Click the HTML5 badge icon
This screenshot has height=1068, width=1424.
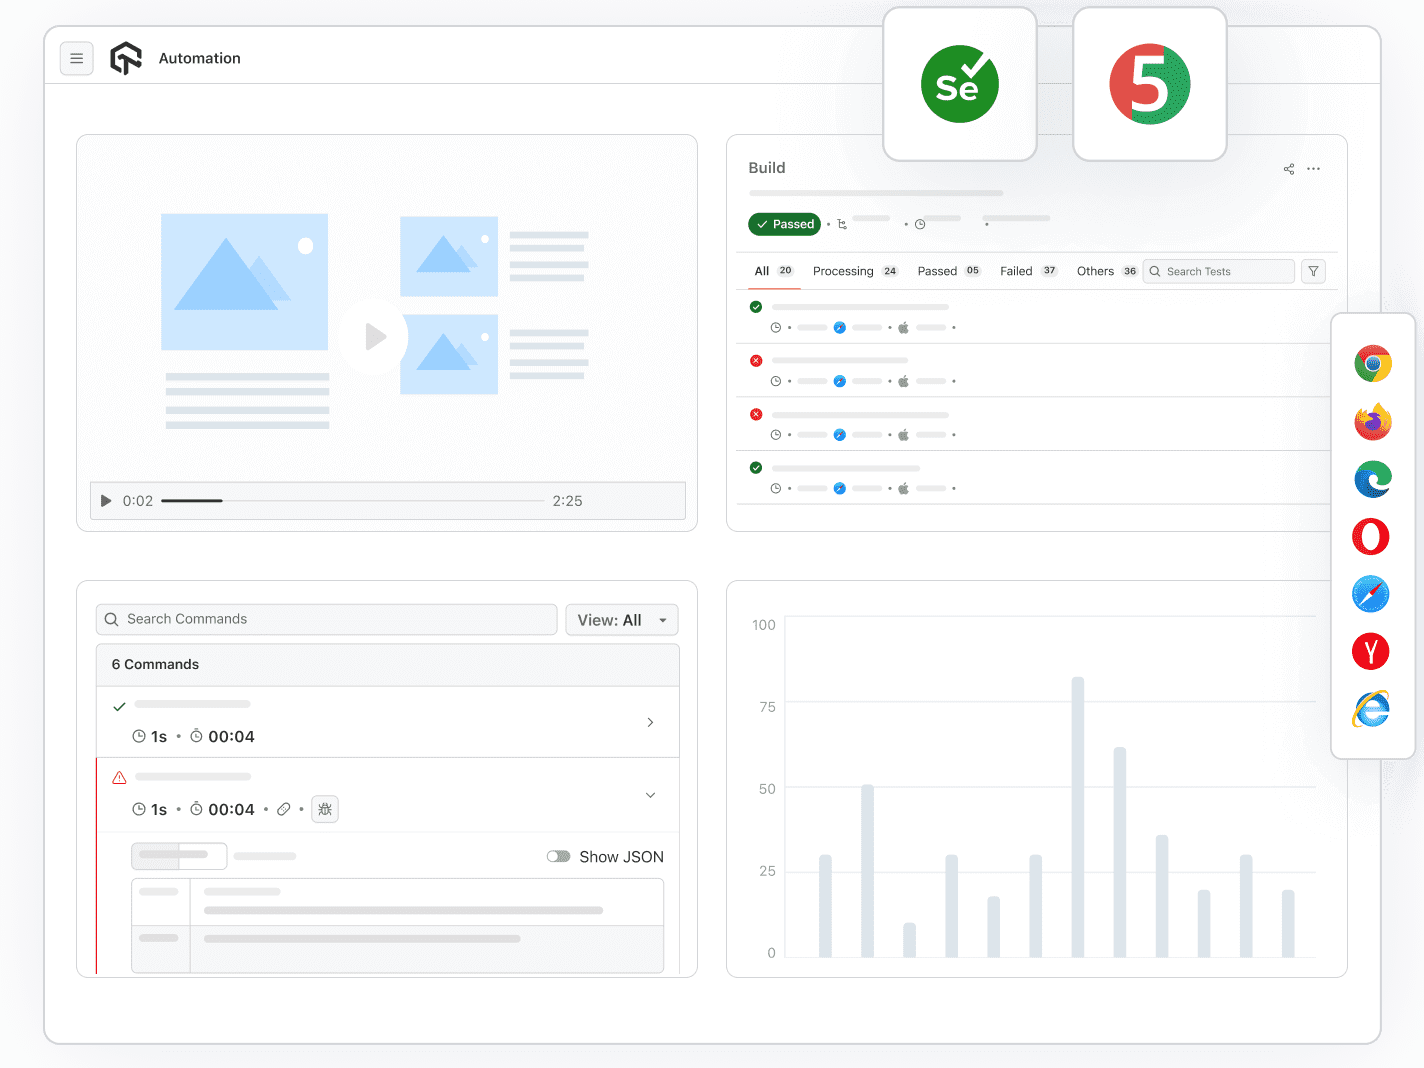click(1149, 84)
